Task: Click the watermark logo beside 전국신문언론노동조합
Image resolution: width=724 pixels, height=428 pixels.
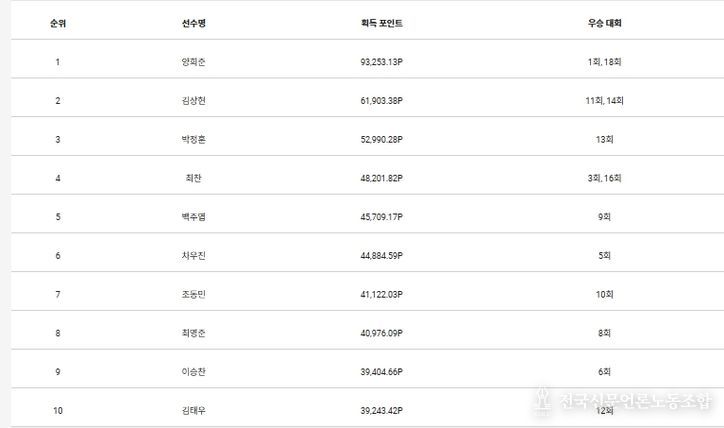Action: click(543, 399)
